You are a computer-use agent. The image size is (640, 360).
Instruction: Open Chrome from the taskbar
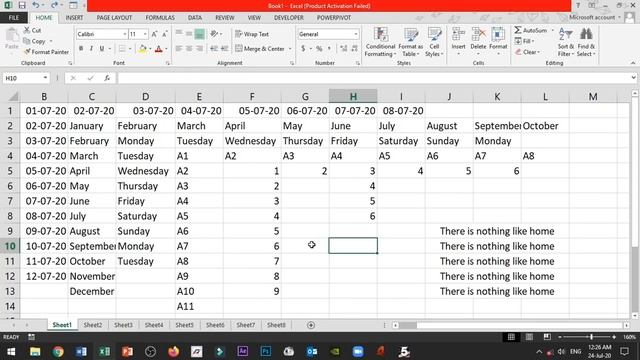point(58,351)
